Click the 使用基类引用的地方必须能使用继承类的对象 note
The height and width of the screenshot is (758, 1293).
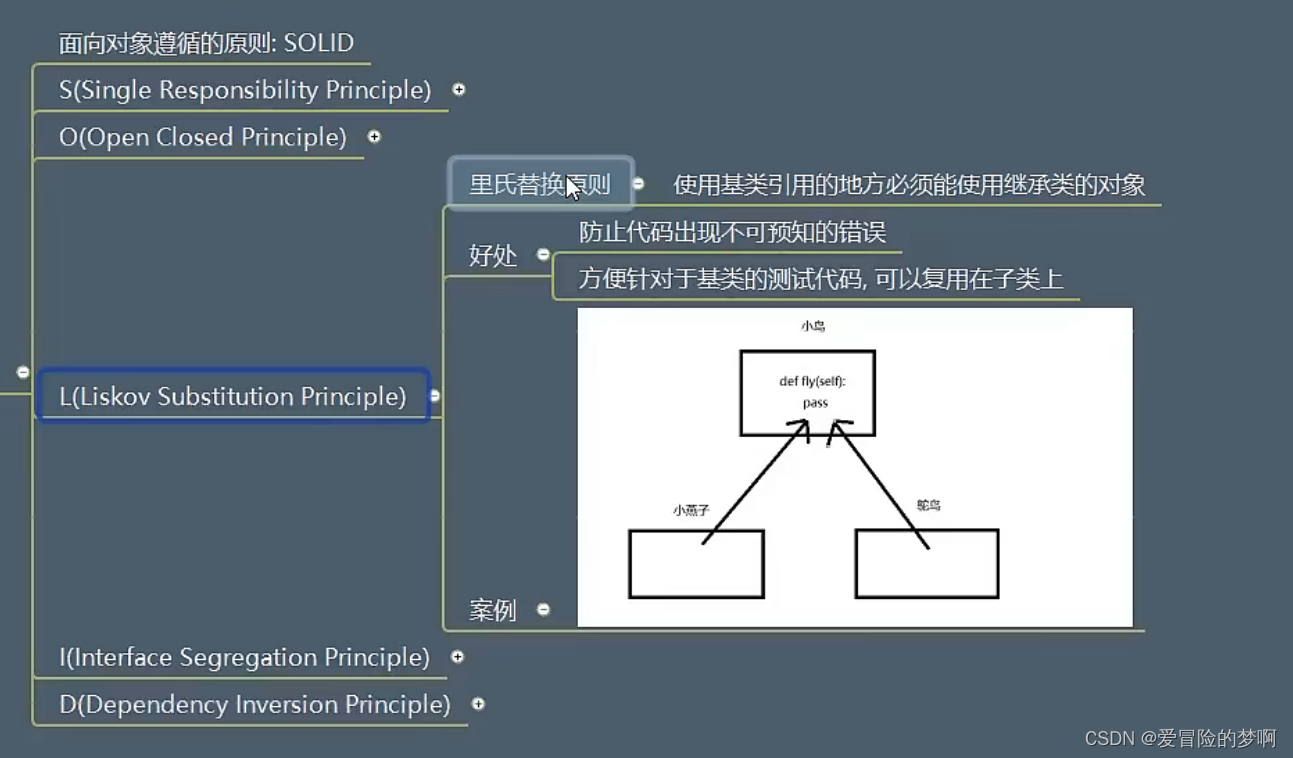(x=909, y=185)
